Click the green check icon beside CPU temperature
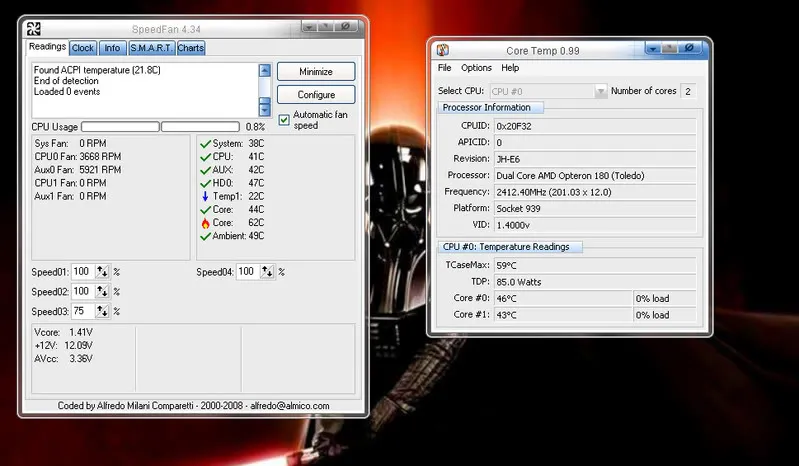 click(205, 157)
